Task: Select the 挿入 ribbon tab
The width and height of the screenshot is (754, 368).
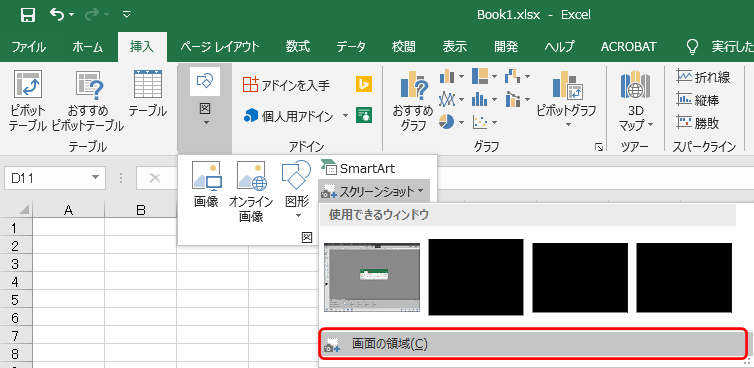Action: [142, 47]
